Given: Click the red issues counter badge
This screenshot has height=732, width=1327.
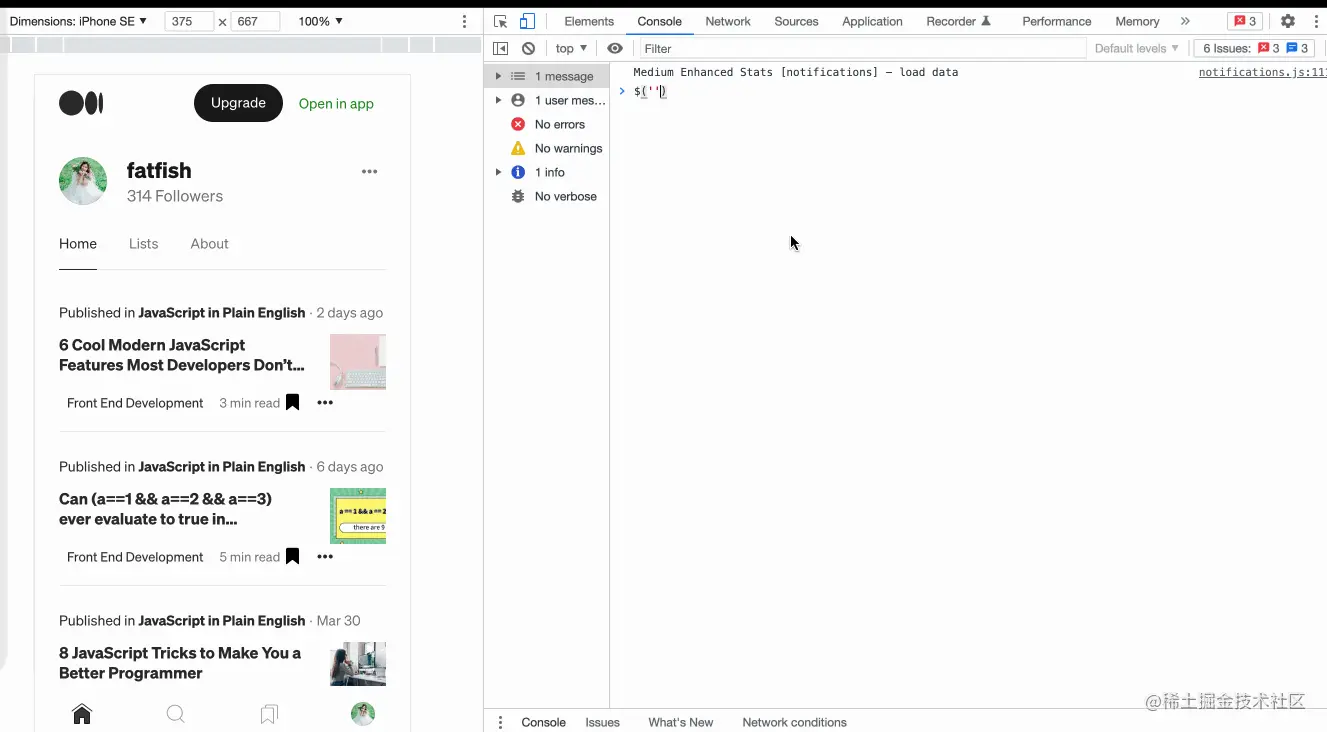Looking at the screenshot, I should [x=1246, y=20].
